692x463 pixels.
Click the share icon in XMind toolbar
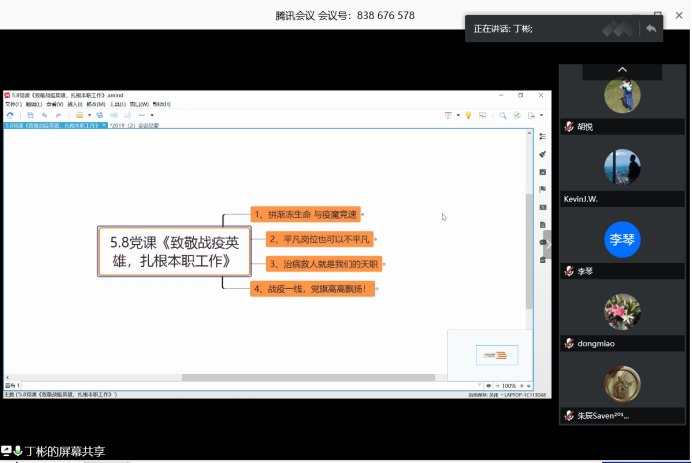(516, 115)
